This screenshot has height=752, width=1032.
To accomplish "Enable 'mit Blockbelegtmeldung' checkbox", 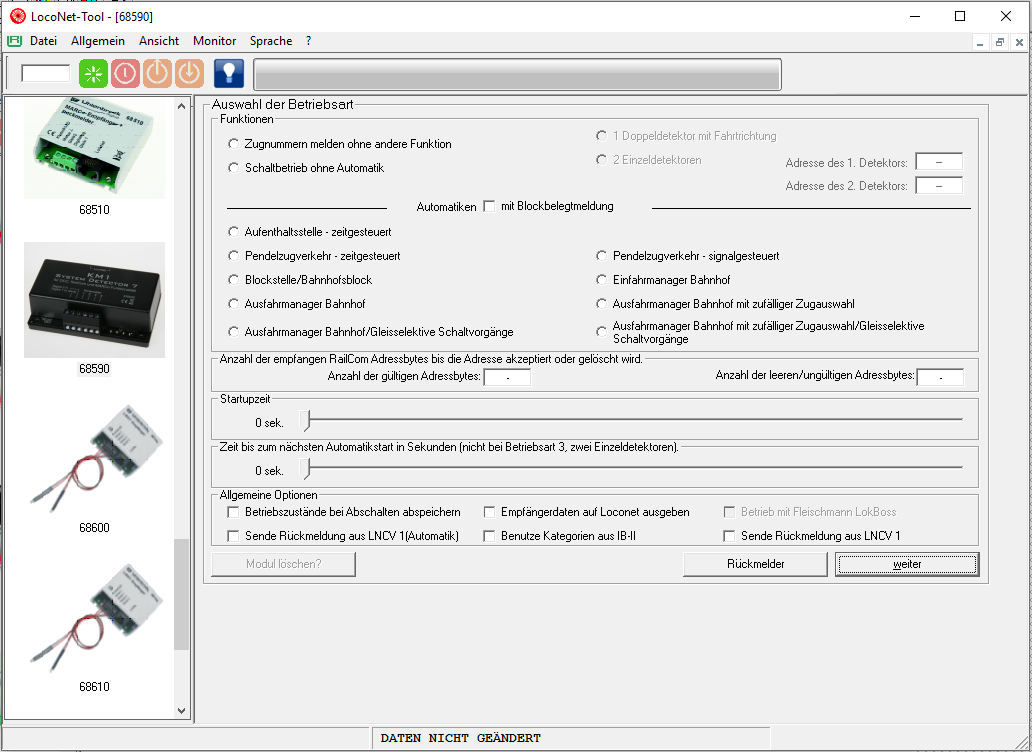I will coord(489,206).
